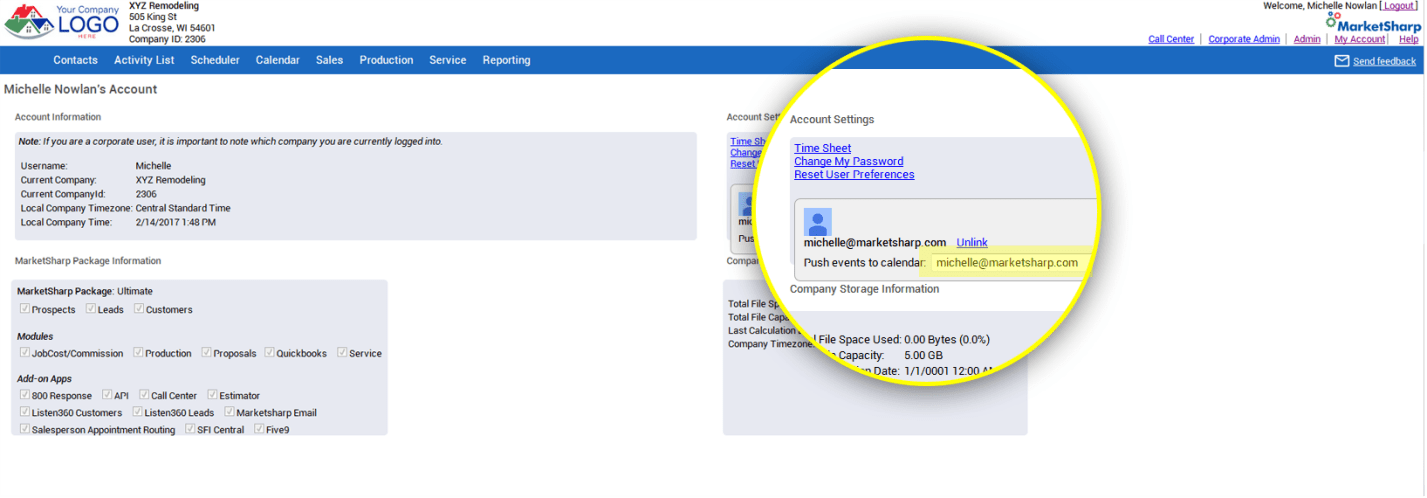
Task: Click the Change My Password link
Action: point(849,161)
